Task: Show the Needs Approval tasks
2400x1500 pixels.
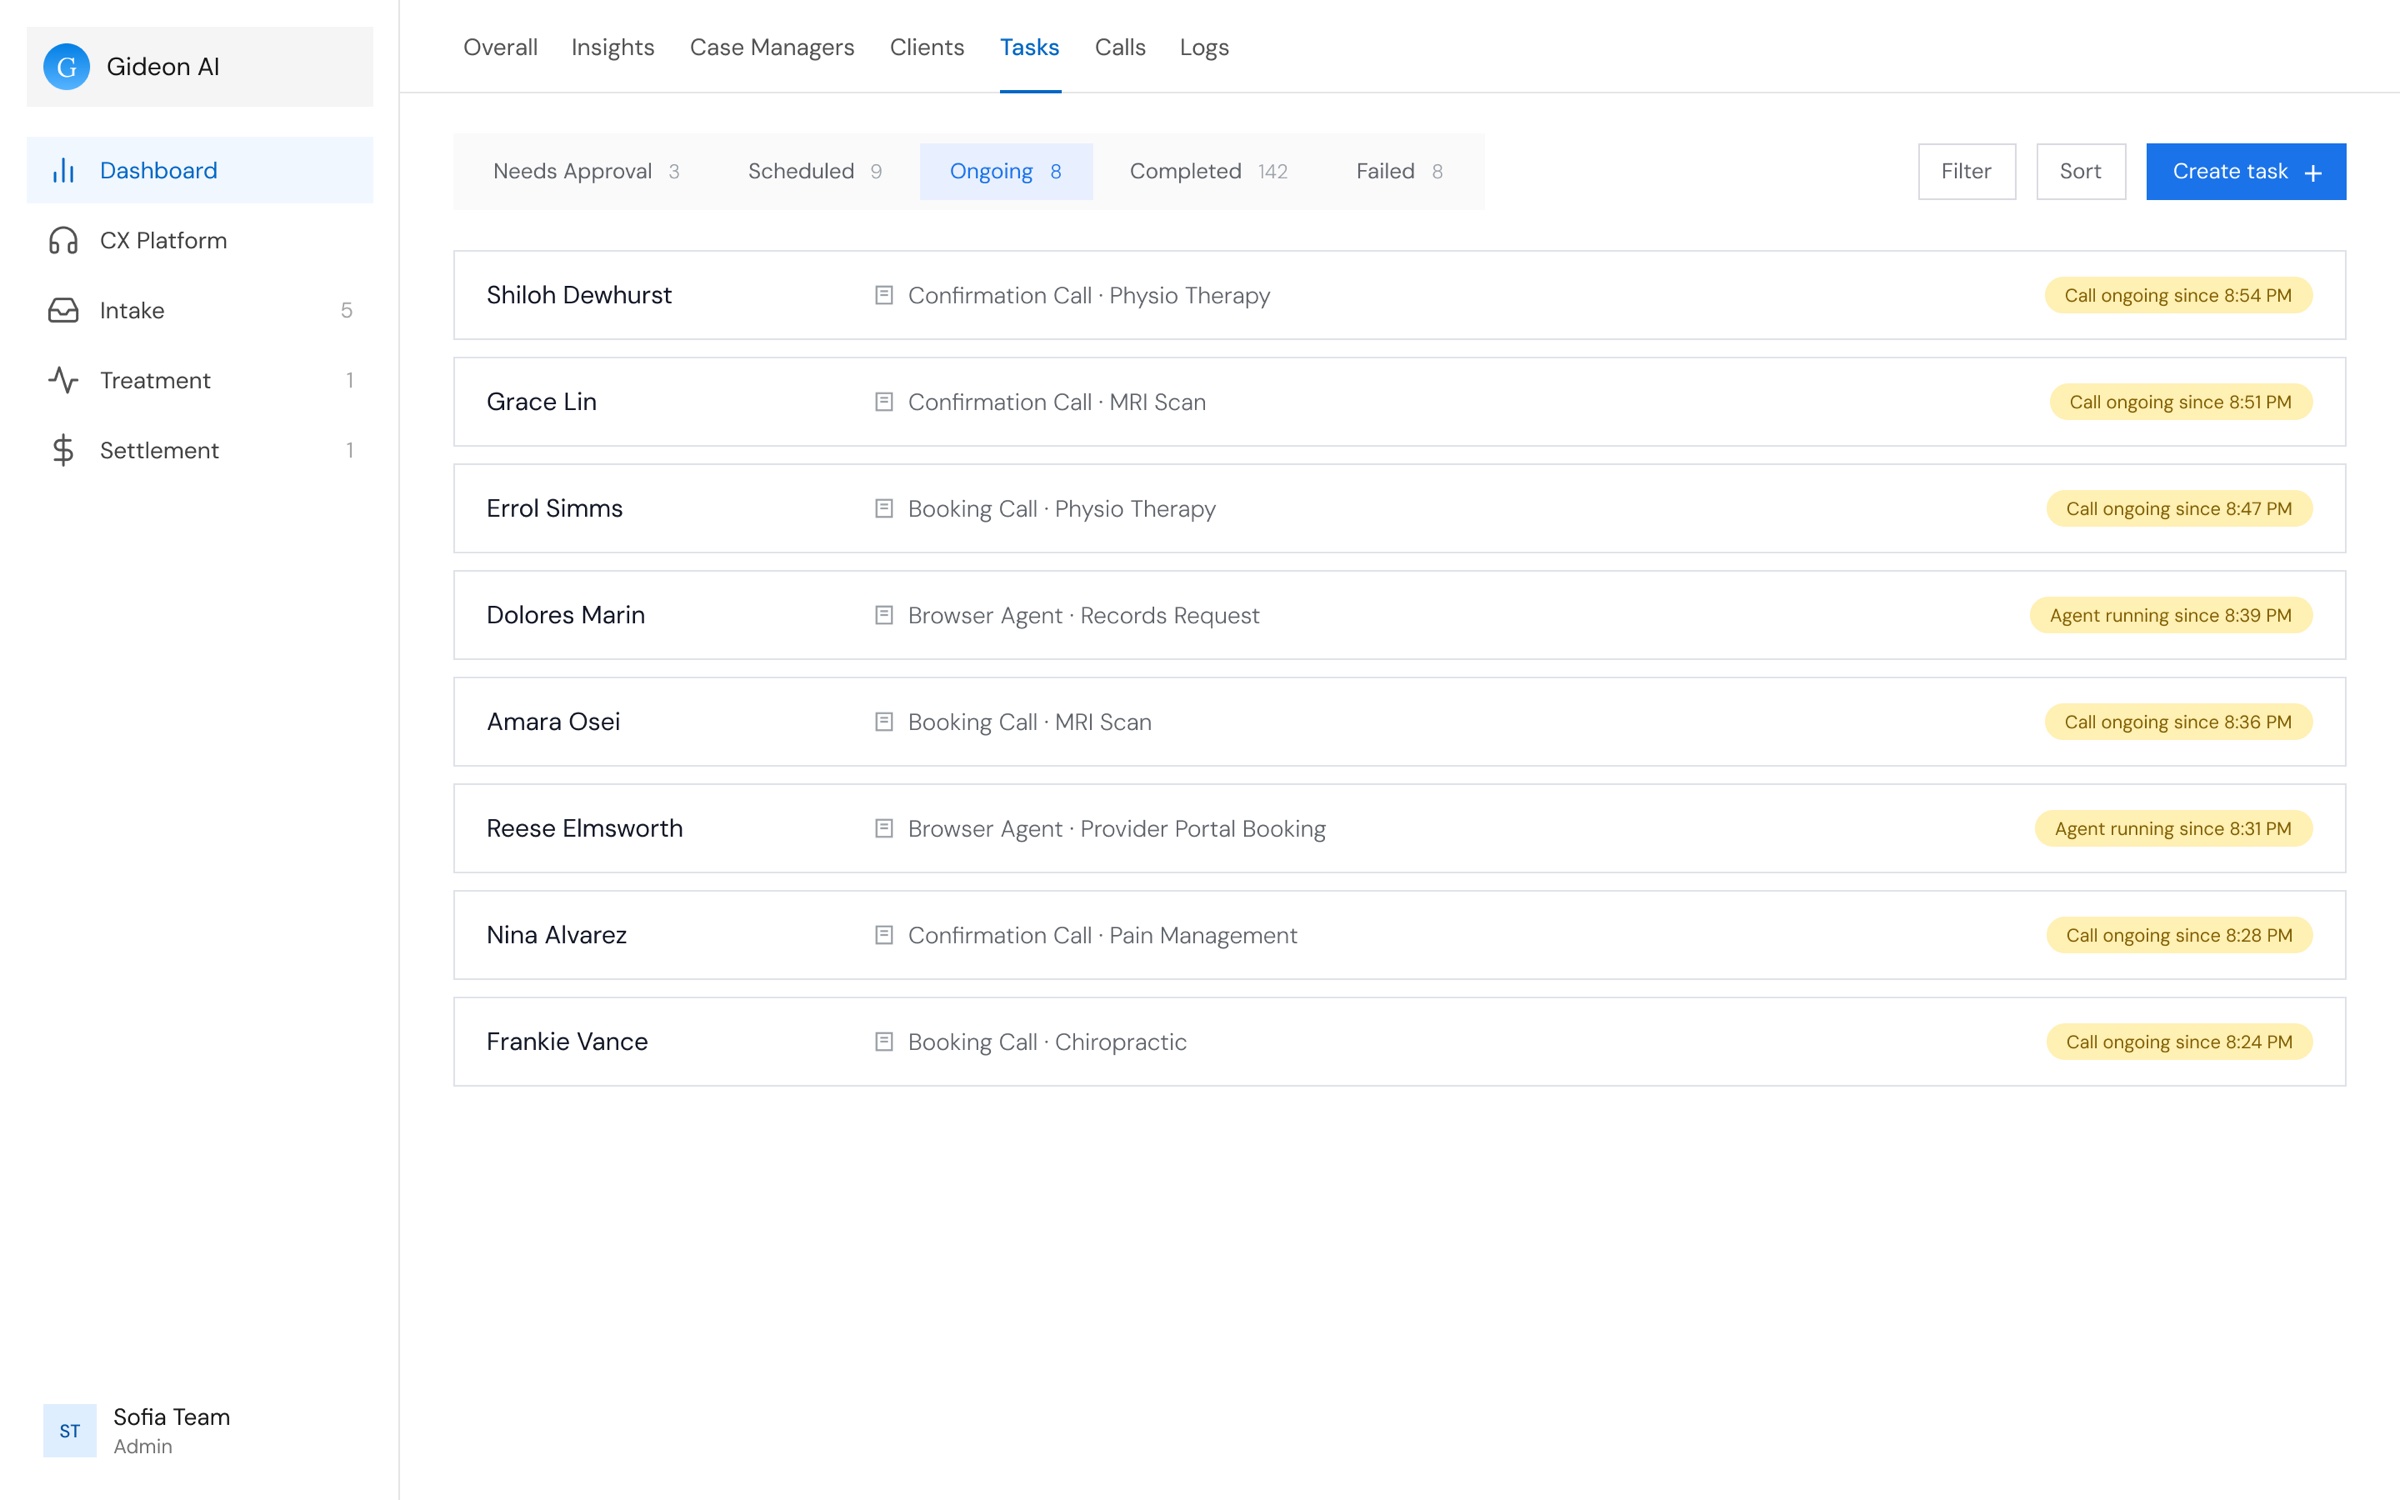Action: pos(587,171)
